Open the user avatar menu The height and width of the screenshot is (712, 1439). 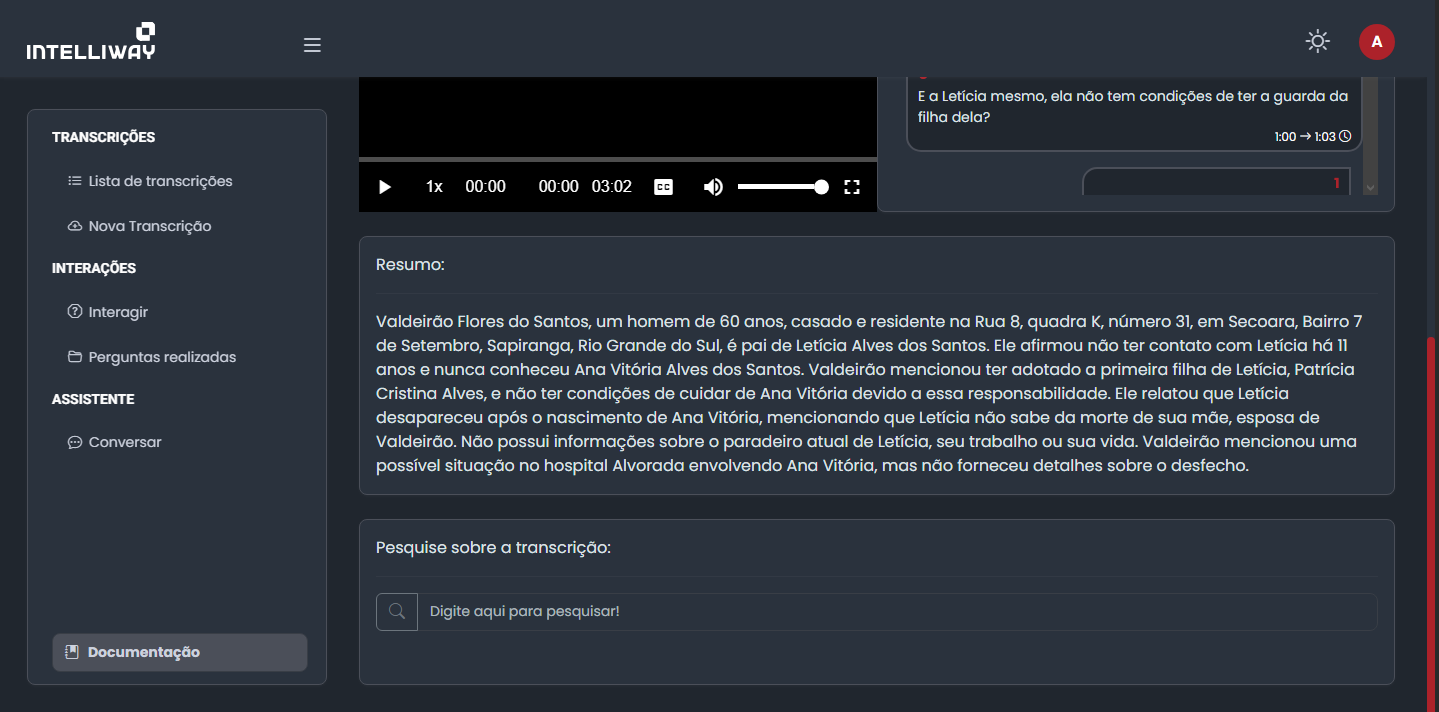(1376, 42)
